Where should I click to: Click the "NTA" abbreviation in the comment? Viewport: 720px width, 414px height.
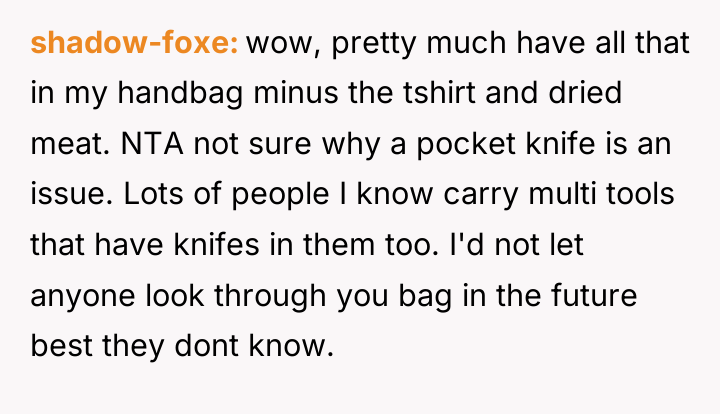coord(152,144)
